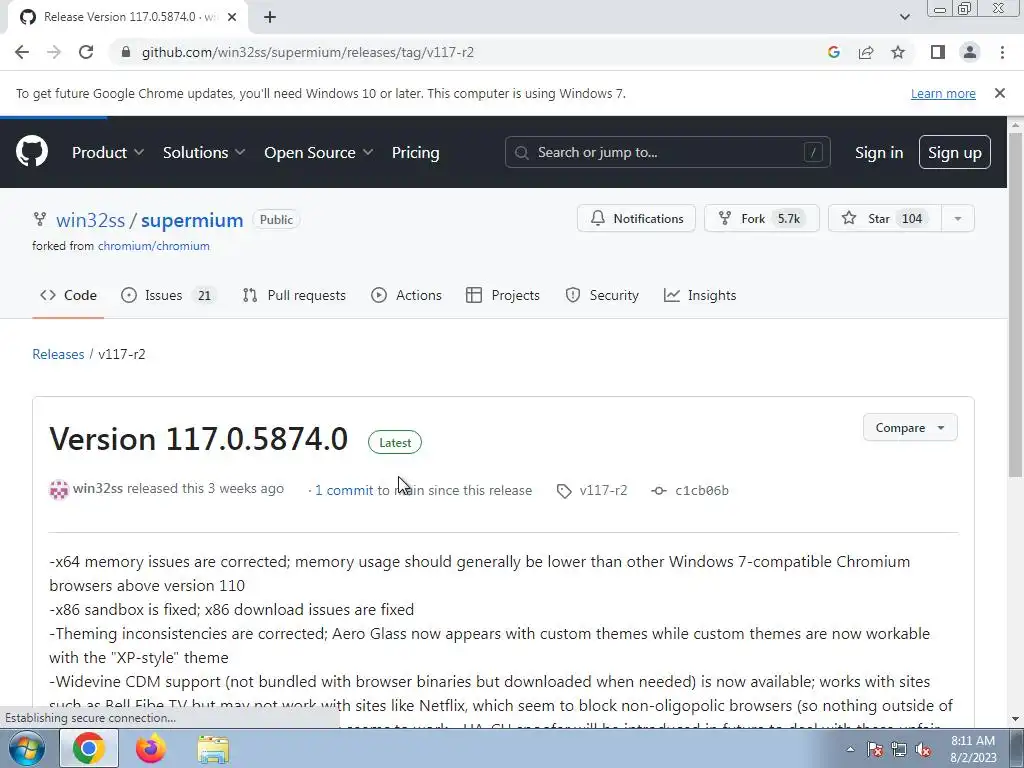
Task: Click win32ss avatar image
Action: click(59, 489)
